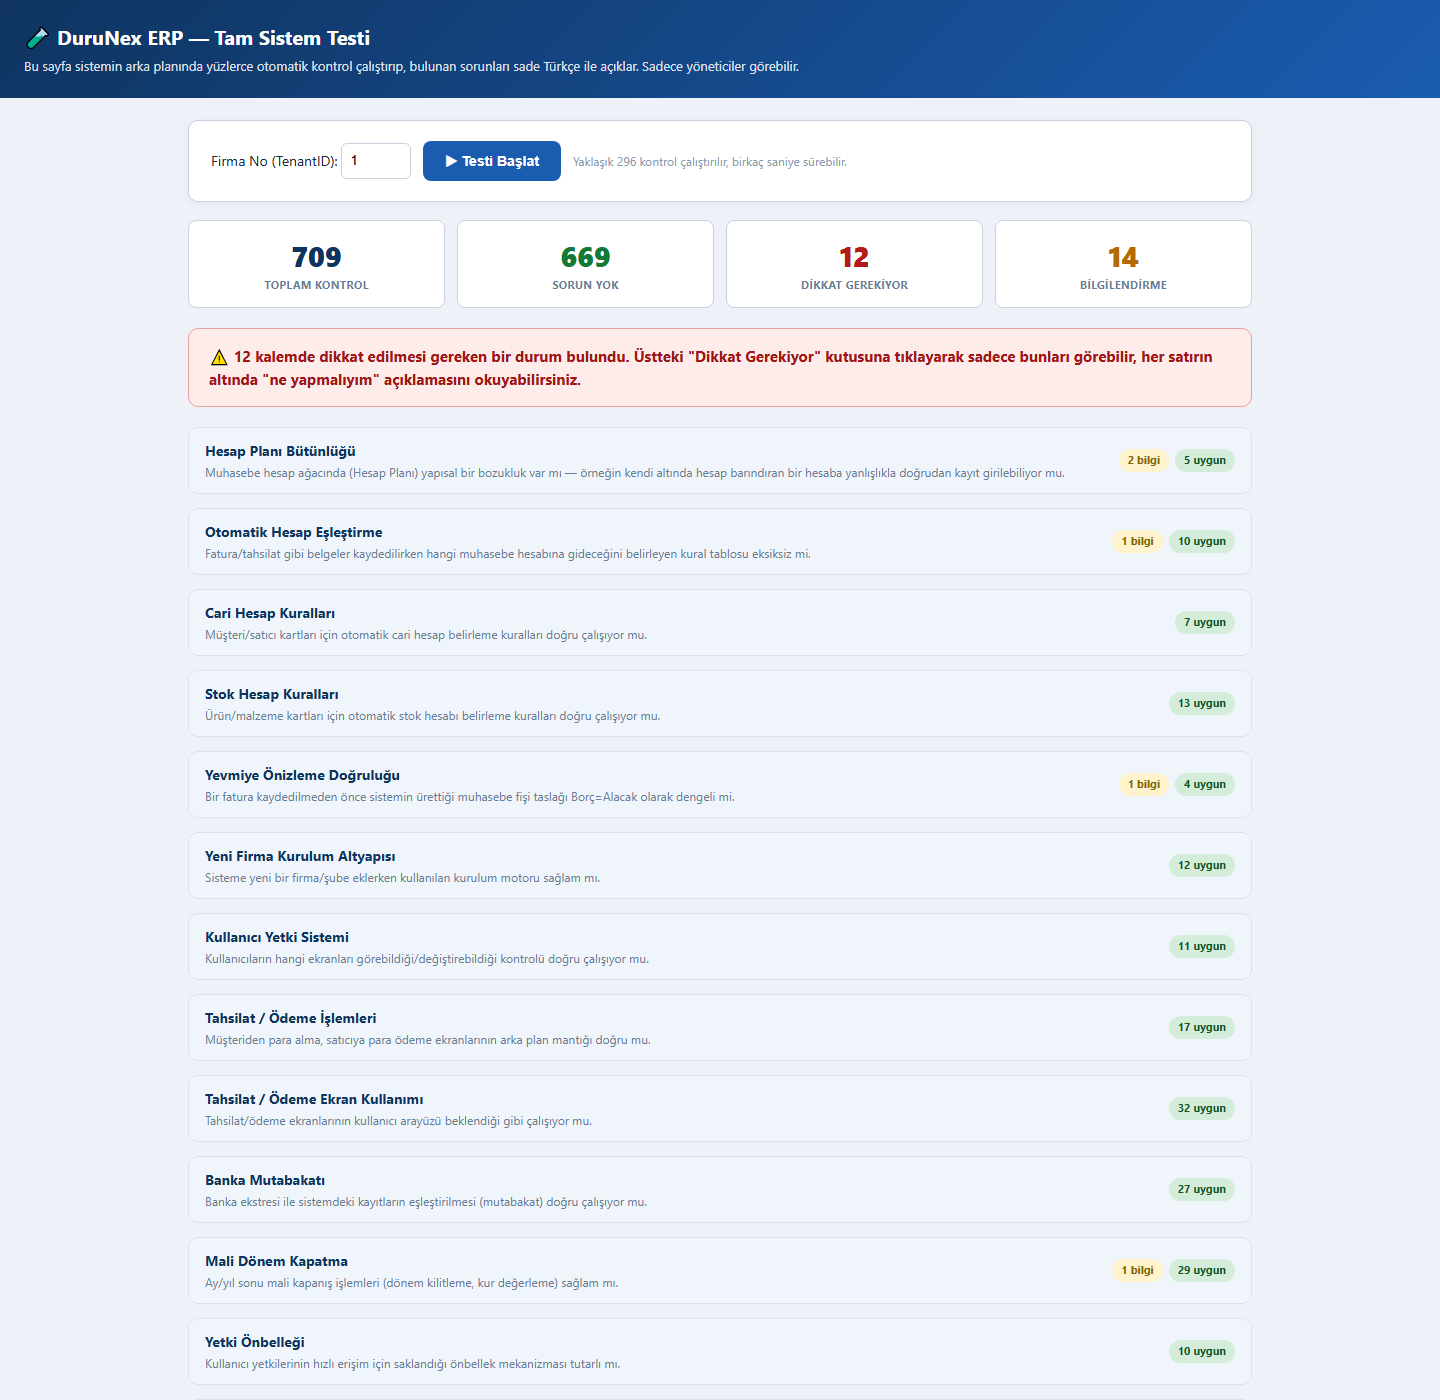Screen dimensions: 1440x1400
Task: Expand Yevmiye Önizleme Doğruluğu details
Action: 720,785
